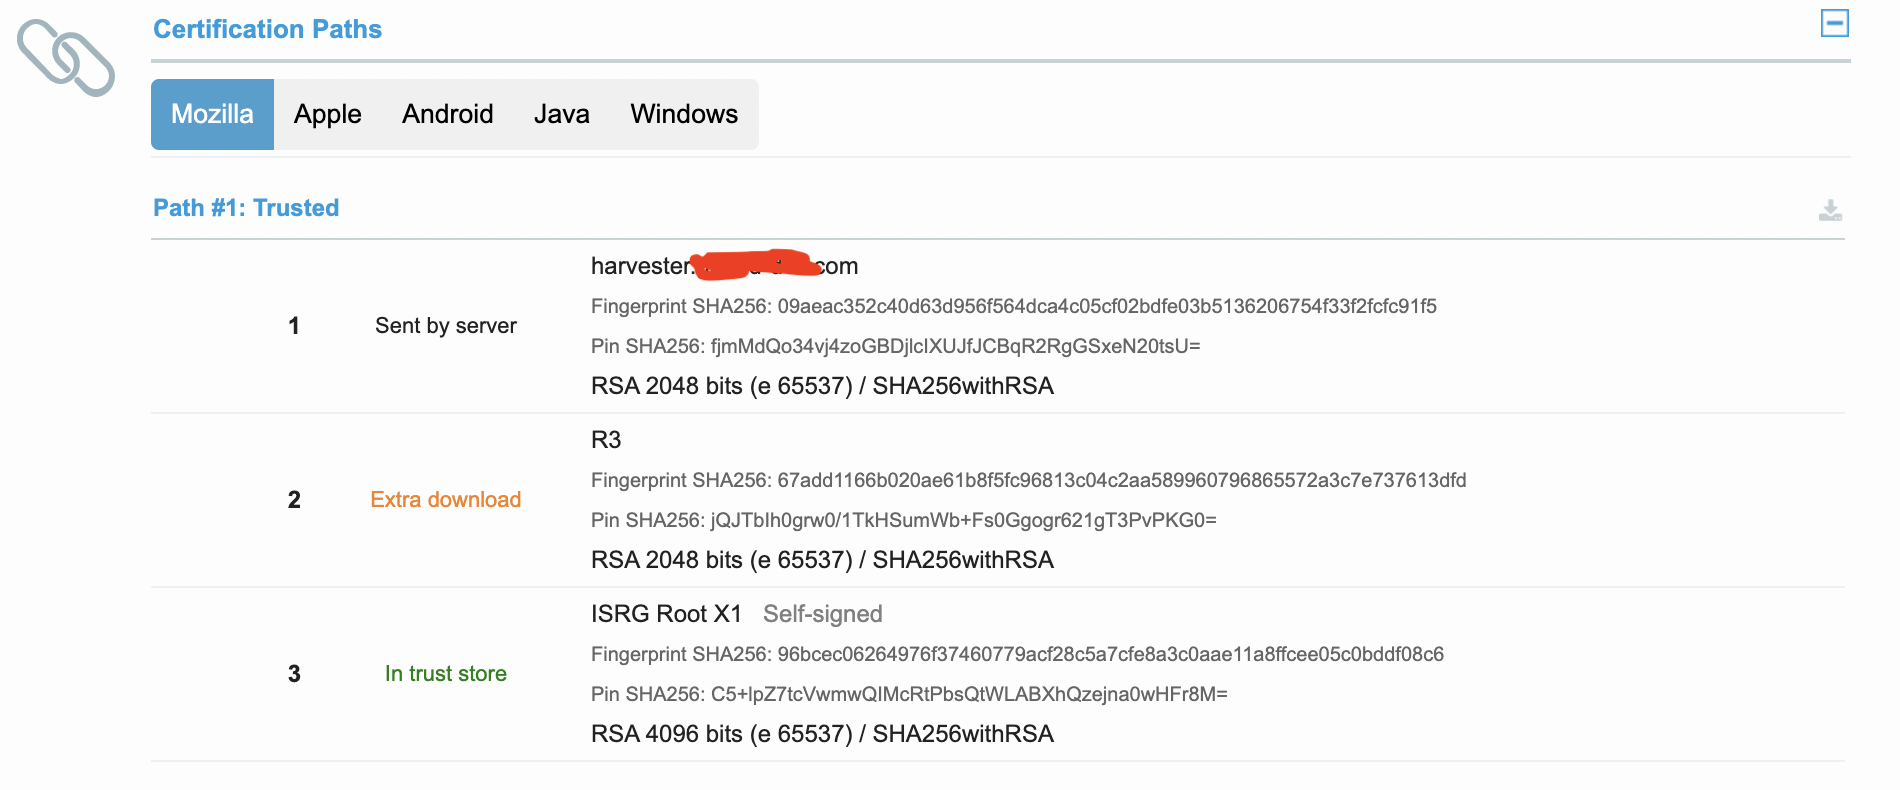
Task: Toggle to the Windows trust store
Action: pos(684,114)
